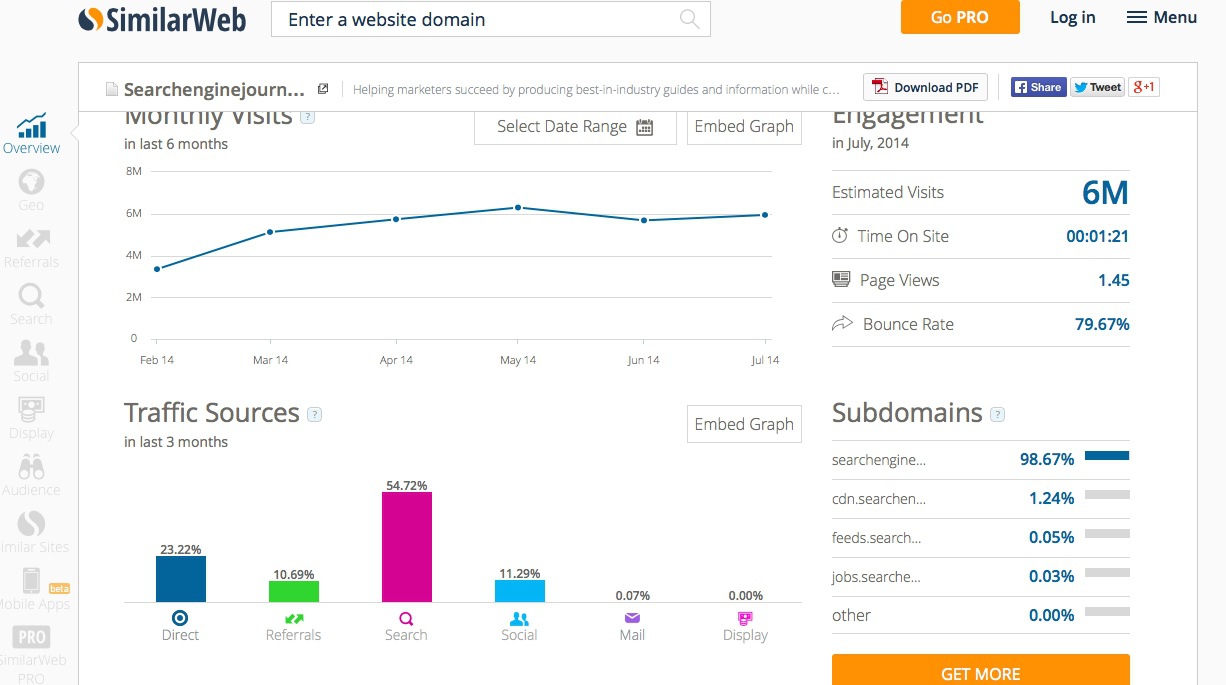Open the Audience binoculars section
Screen dimensions: 1226x685
[x=31, y=476]
